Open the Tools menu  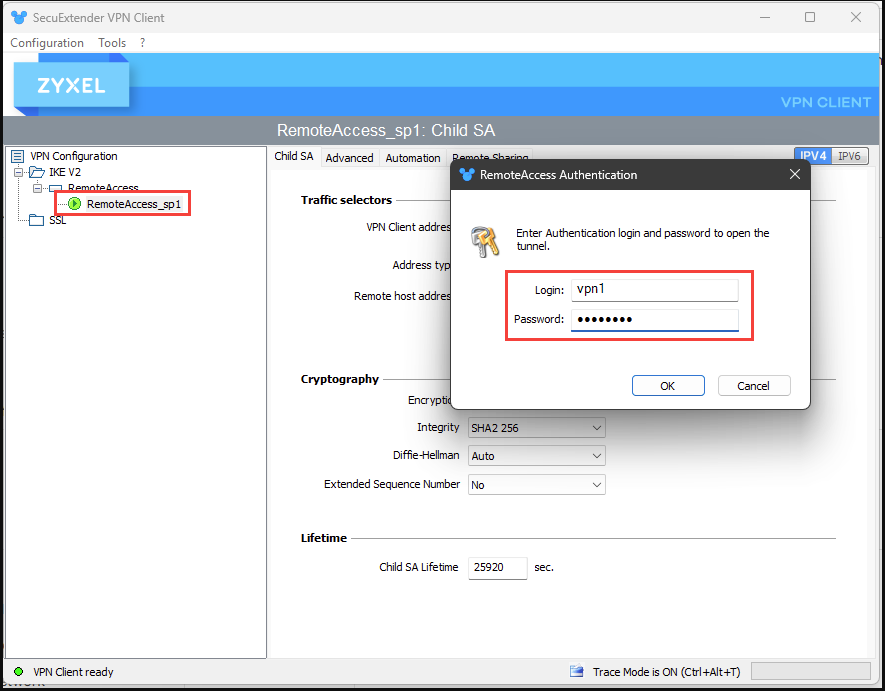click(112, 43)
